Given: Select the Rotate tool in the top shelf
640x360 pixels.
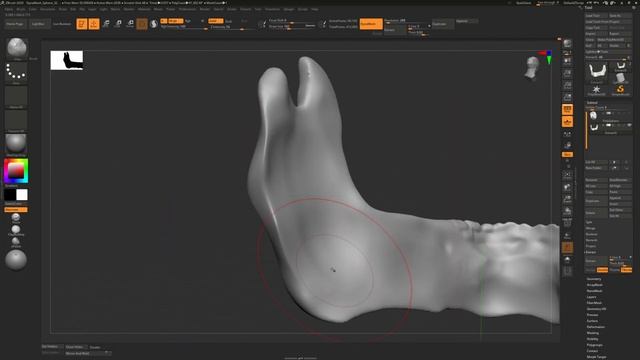Looking at the screenshot, I should 130,24.
